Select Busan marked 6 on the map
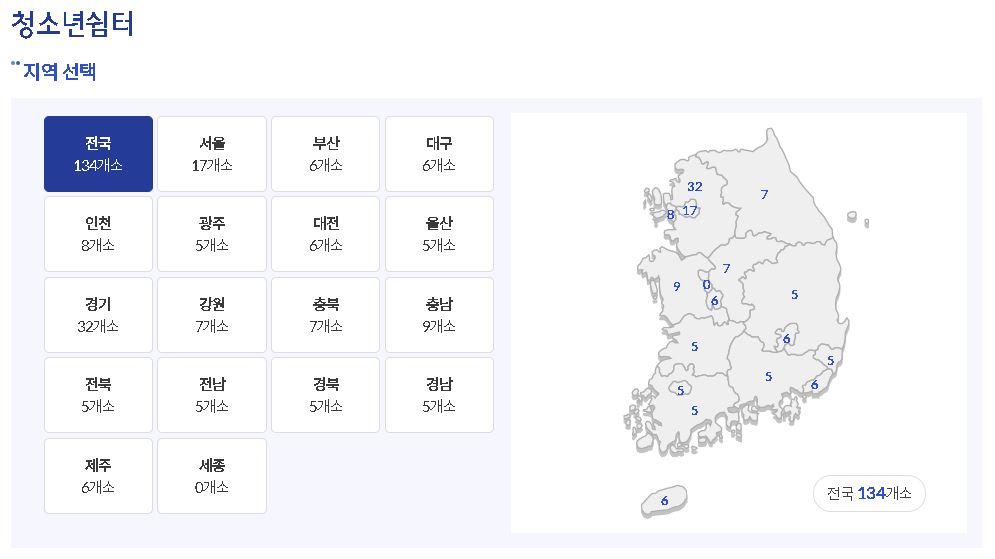The image size is (995, 559). (x=815, y=385)
